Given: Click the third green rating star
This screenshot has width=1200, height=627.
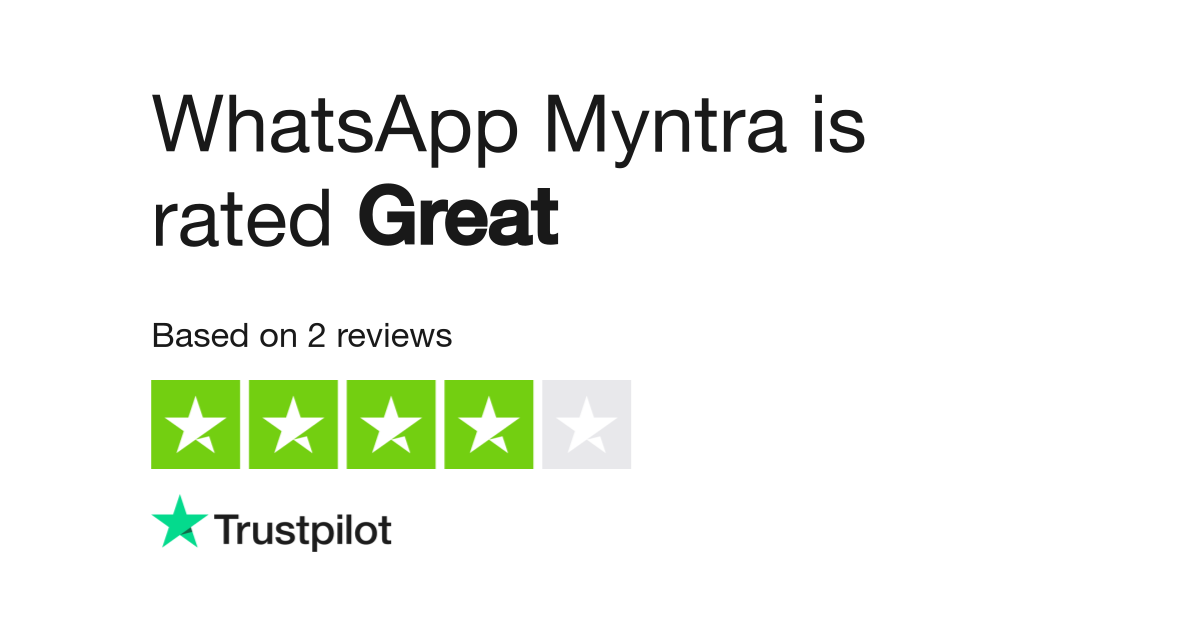Looking at the screenshot, I should coord(391,424).
